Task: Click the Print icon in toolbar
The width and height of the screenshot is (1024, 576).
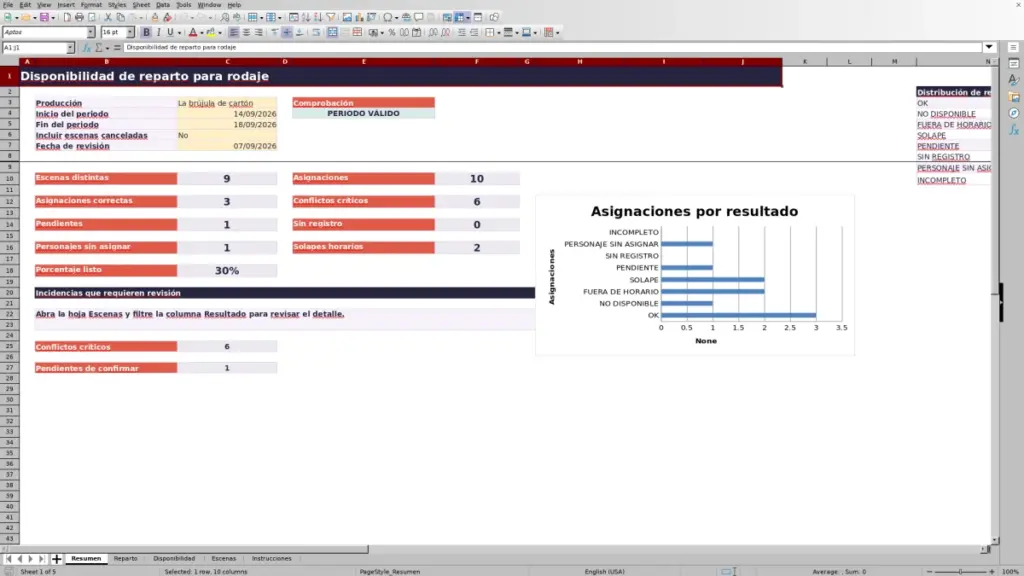Action: click(79, 17)
